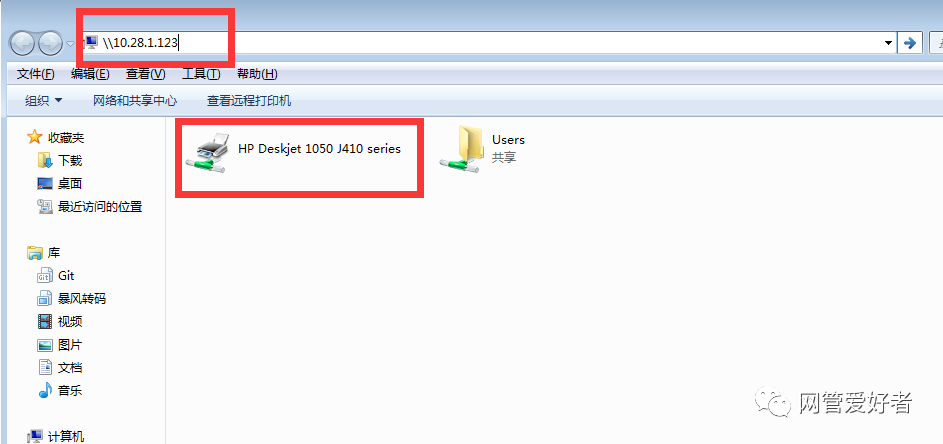Click the 暴风转码 library icon
This screenshot has height=444, width=943.
(45, 298)
